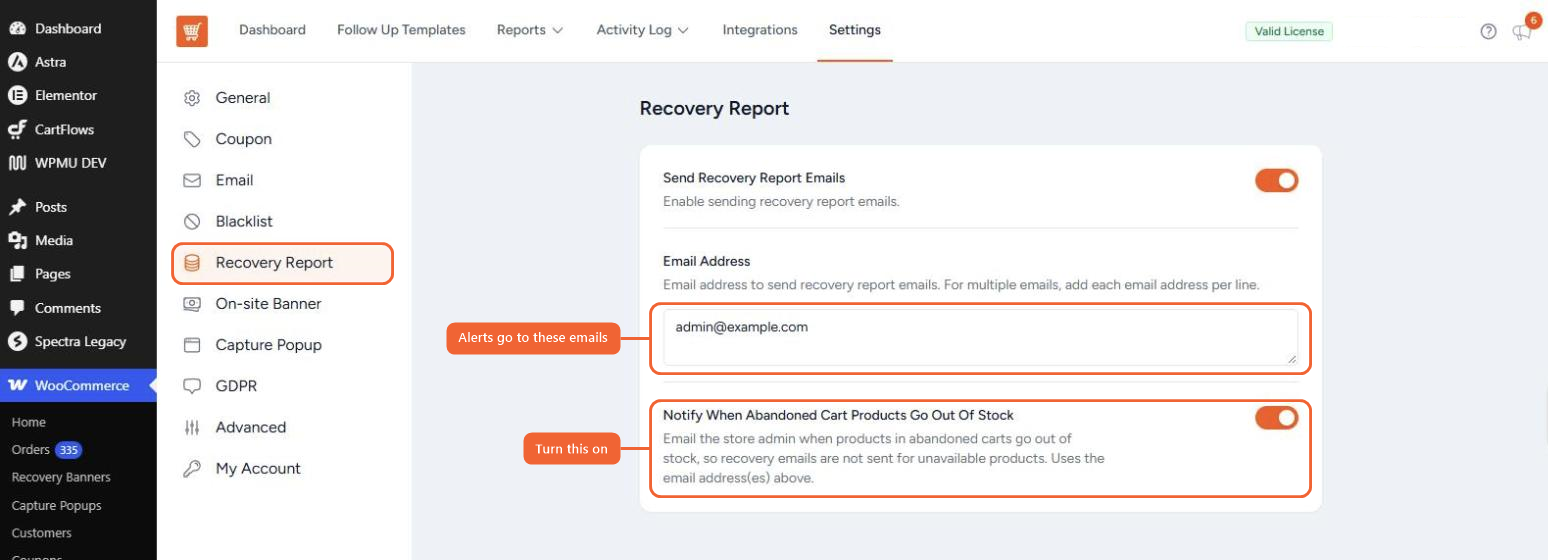The image size is (1548, 560).
Task: Click the Recovery Report page heading
Action: click(714, 108)
